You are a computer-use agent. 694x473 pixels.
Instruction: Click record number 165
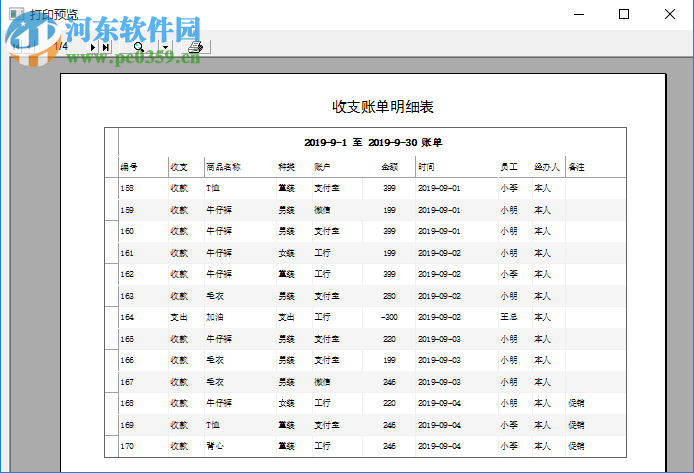pos(127,339)
